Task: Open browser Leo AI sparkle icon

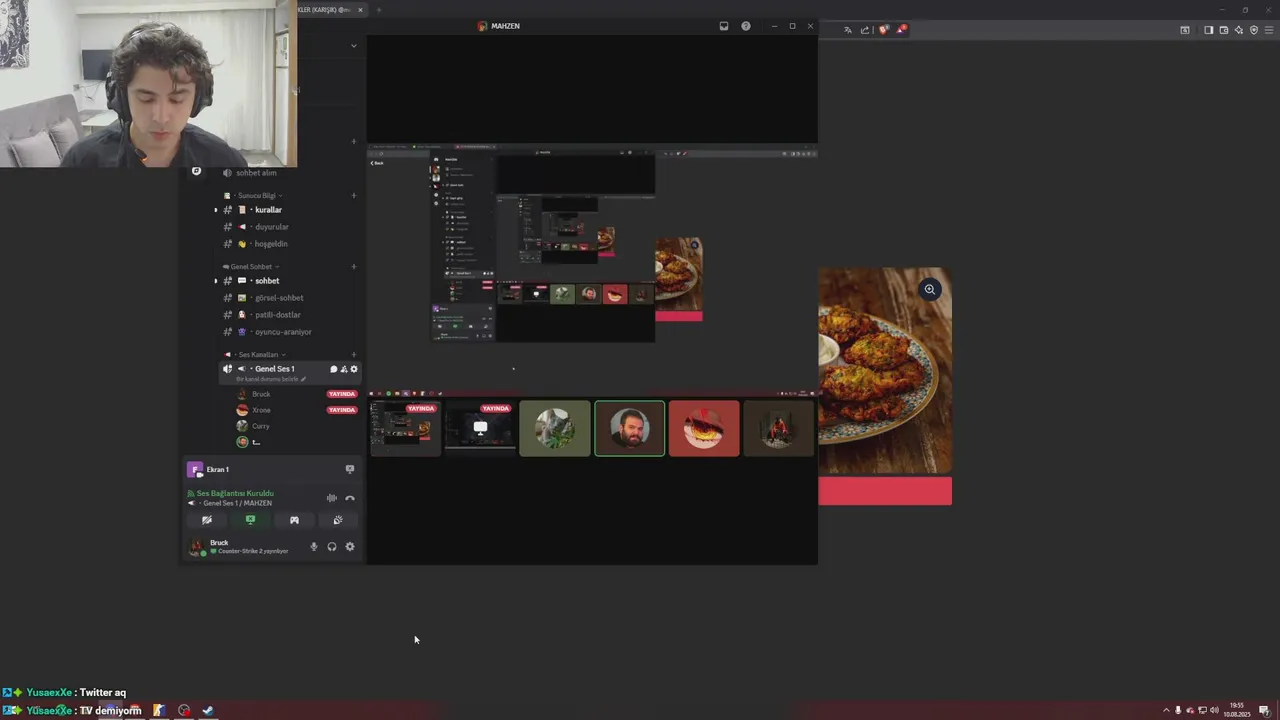Action: click(1239, 30)
